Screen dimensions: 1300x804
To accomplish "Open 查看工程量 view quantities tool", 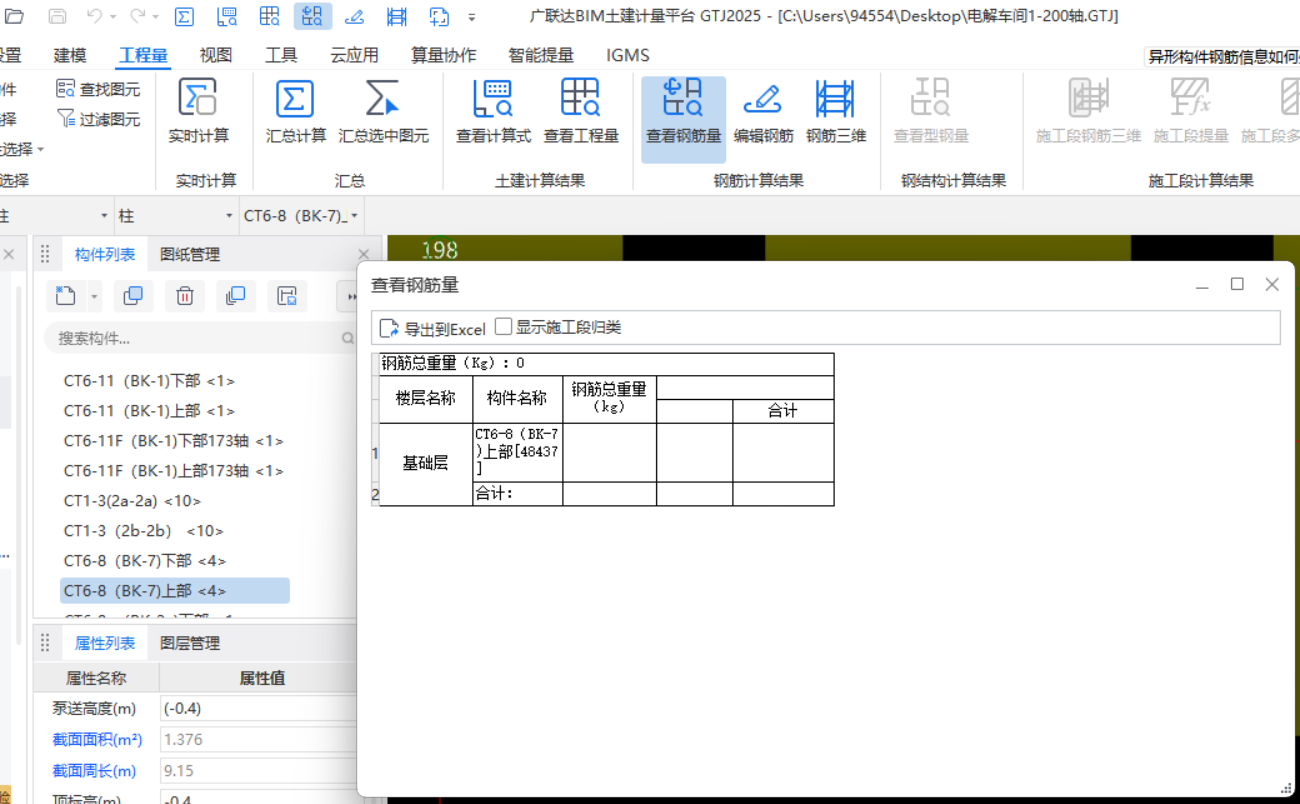I will pos(581,112).
